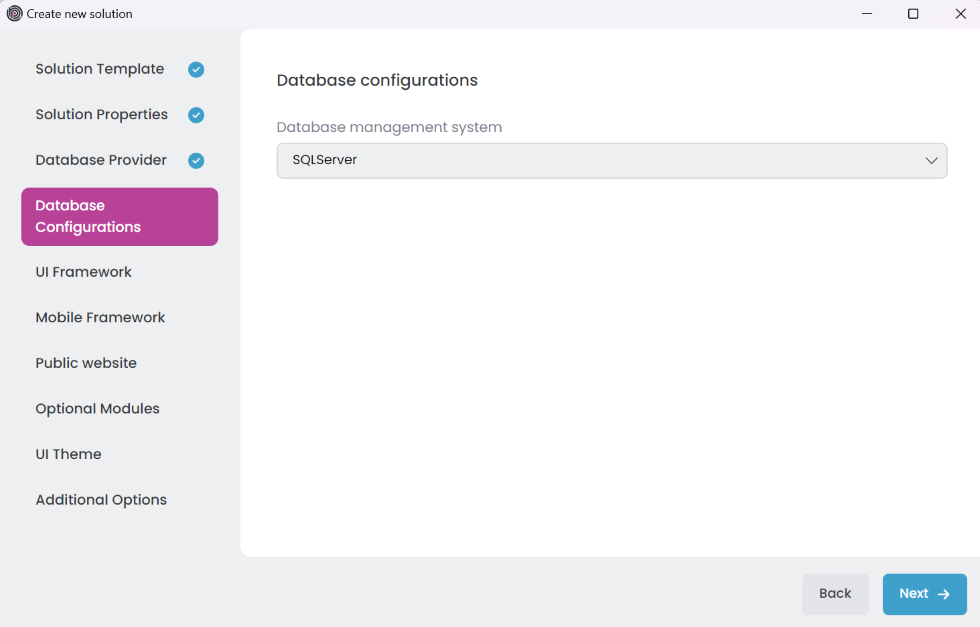Select the UI Framework step
The width and height of the screenshot is (980, 627).
(83, 271)
